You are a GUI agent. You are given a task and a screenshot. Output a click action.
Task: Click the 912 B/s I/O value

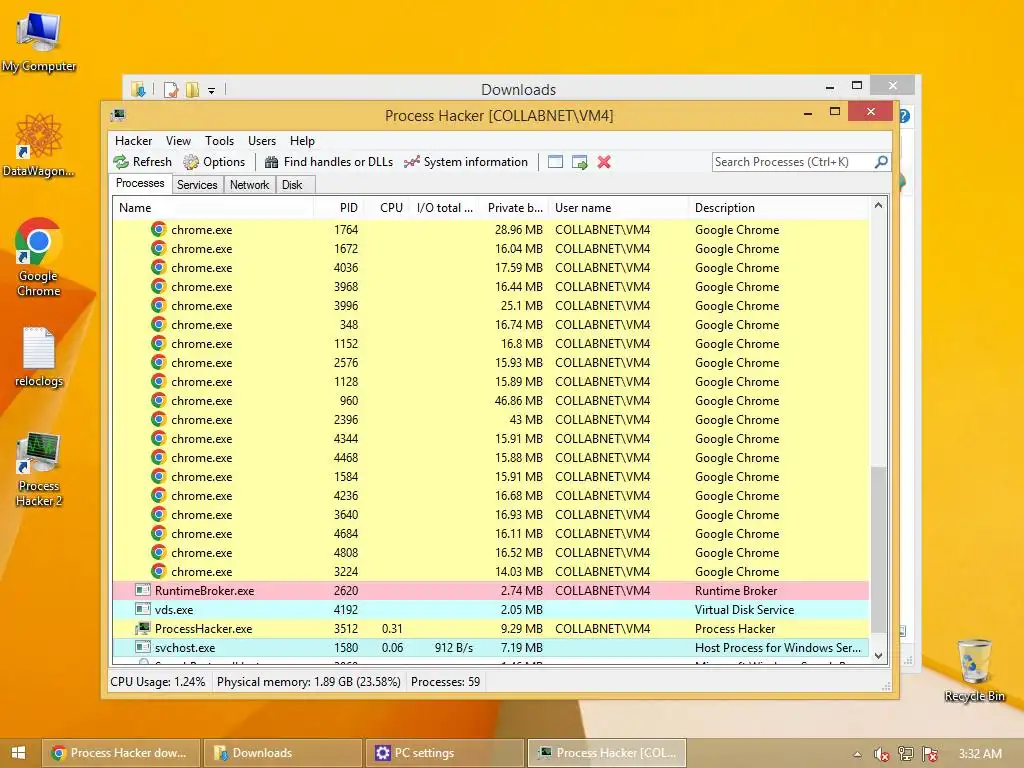pyautogui.click(x=454, y=648)
